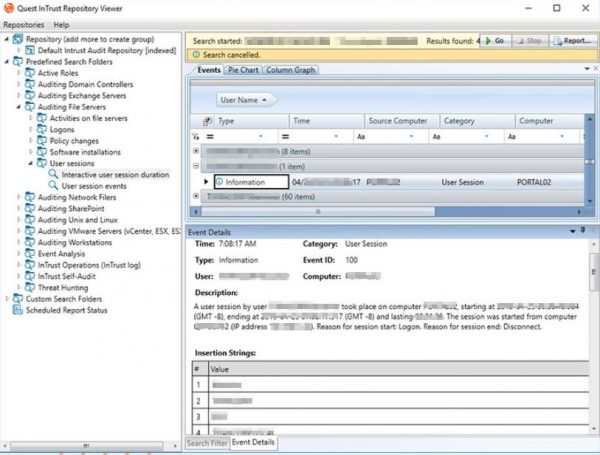Switch to the Pie Chart tab

coord(243,70)
